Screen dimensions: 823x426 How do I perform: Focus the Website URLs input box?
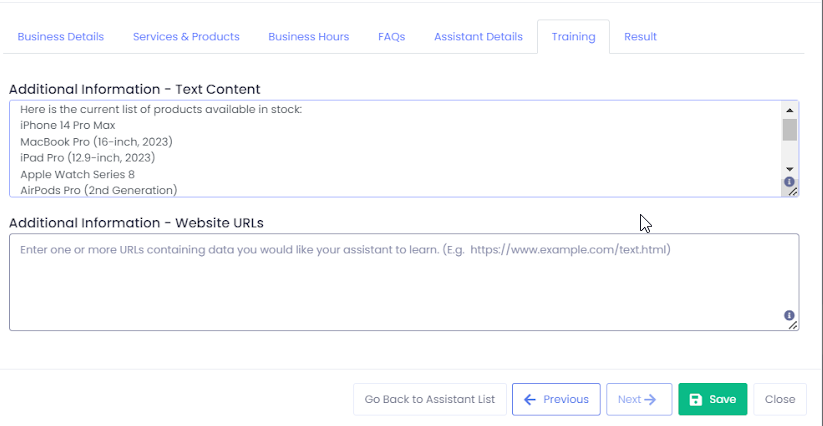[400, 285]
